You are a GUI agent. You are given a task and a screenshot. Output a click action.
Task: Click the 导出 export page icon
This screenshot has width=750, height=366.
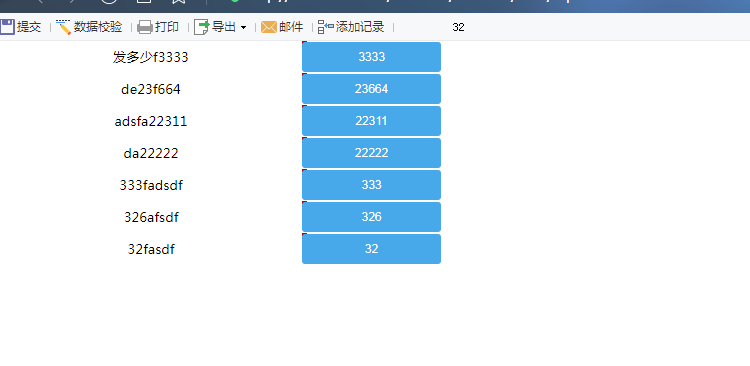[x=201, y=27]
